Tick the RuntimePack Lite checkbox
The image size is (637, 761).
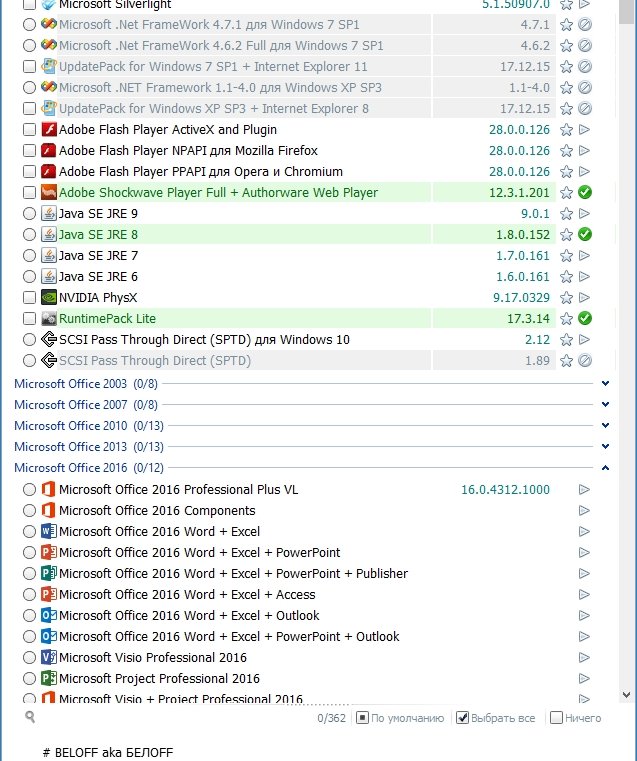pyautogui.click(x=30, y=318)
